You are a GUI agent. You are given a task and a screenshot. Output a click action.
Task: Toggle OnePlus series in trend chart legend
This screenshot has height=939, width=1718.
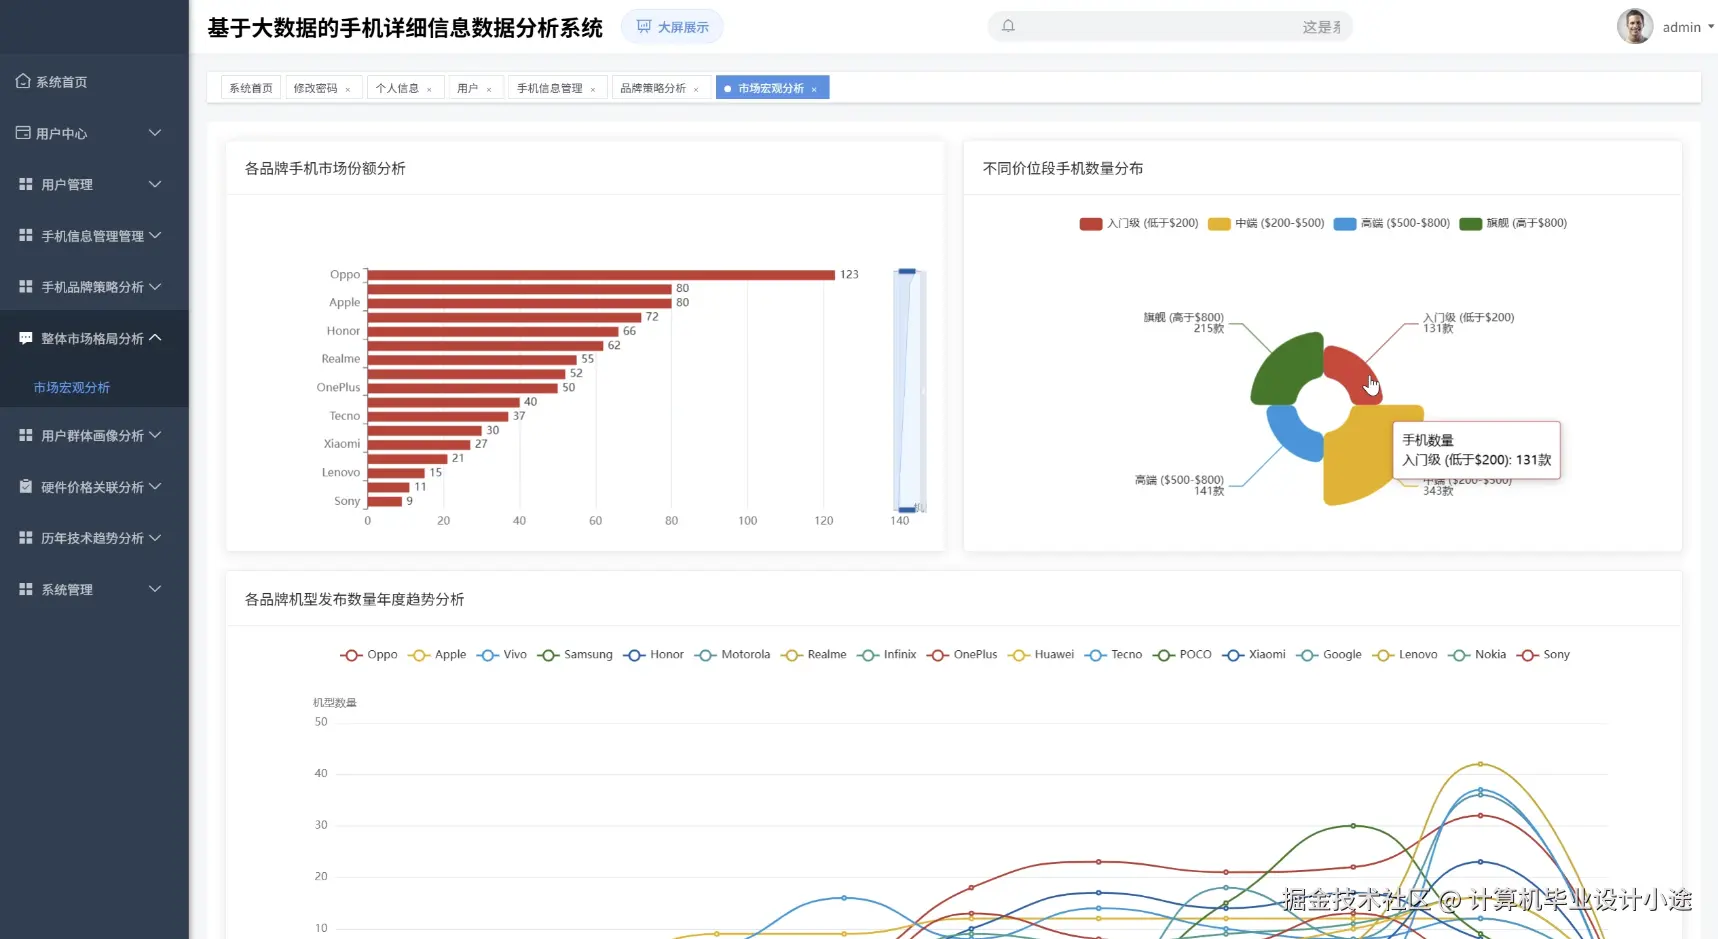point(962,655)
